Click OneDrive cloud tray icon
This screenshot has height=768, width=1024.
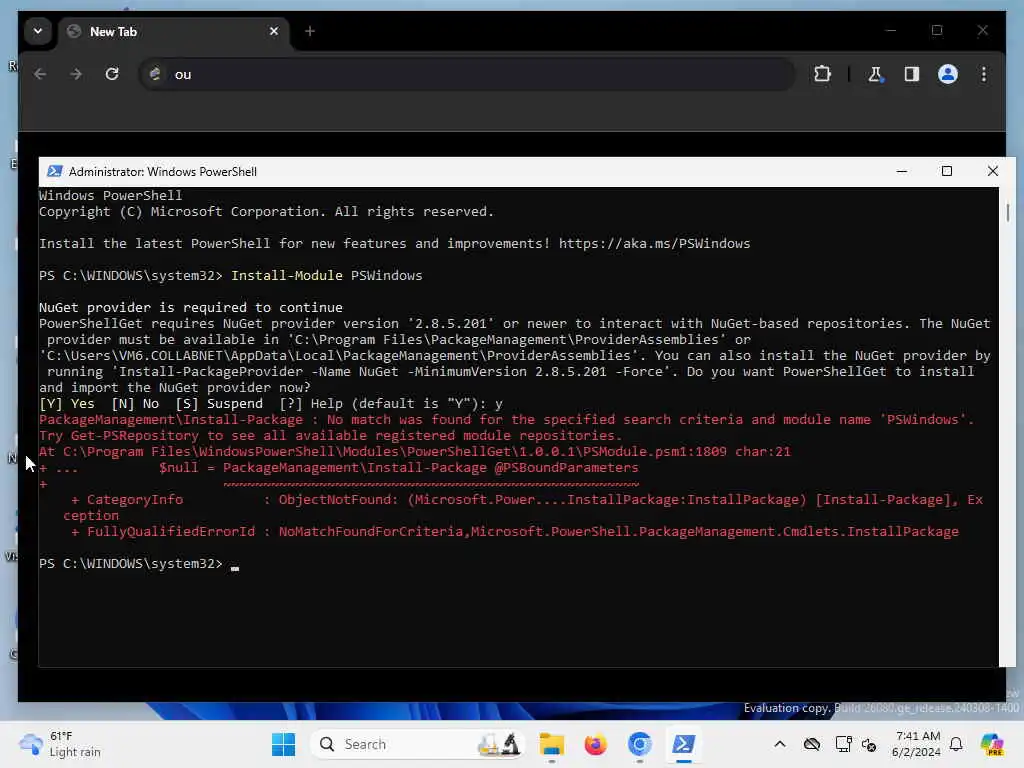click(812, 744)
